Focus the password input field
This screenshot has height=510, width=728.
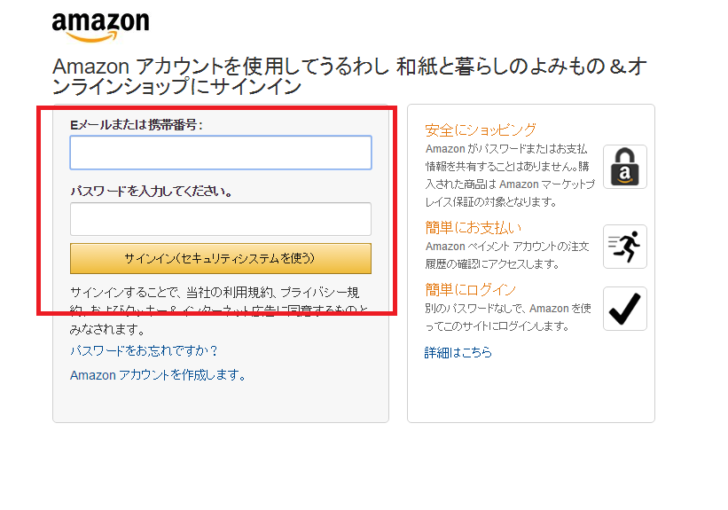(220, 219)
